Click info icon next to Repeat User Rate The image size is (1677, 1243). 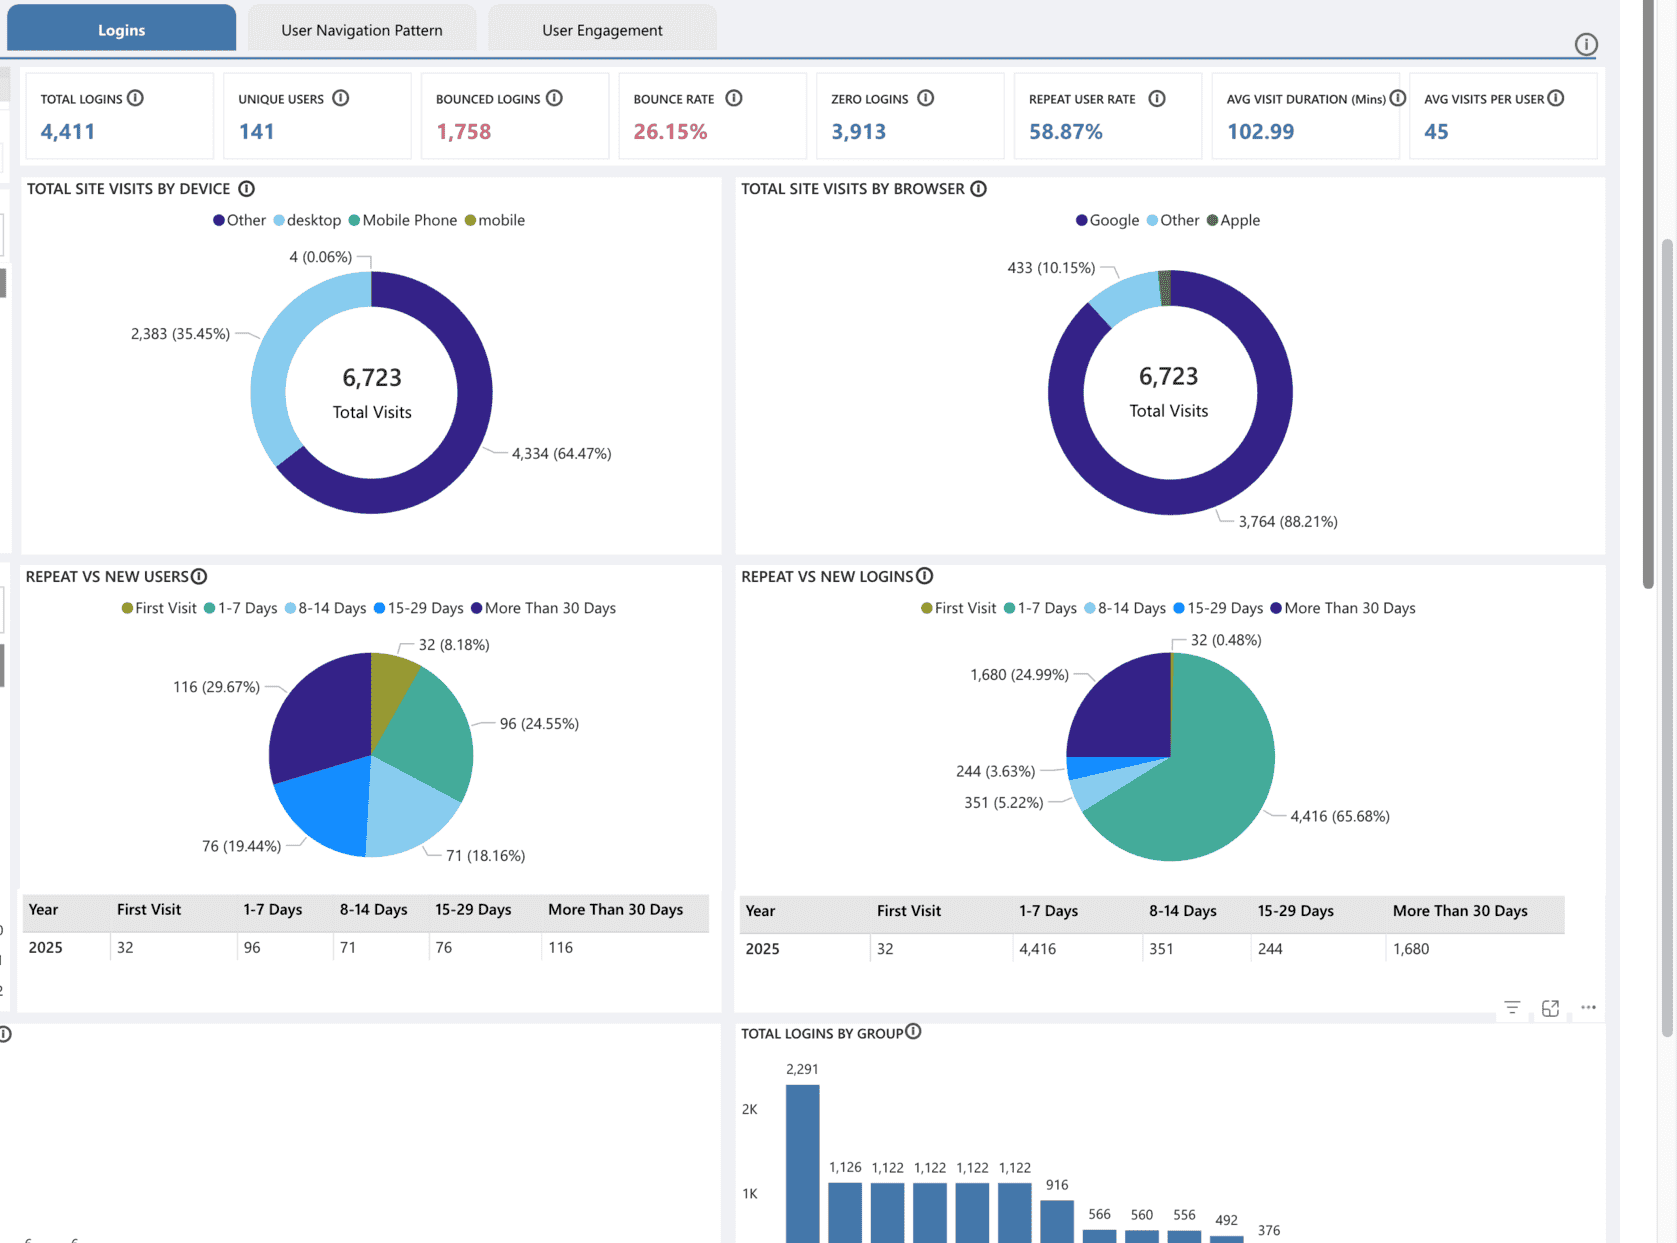click(1157, 98)
